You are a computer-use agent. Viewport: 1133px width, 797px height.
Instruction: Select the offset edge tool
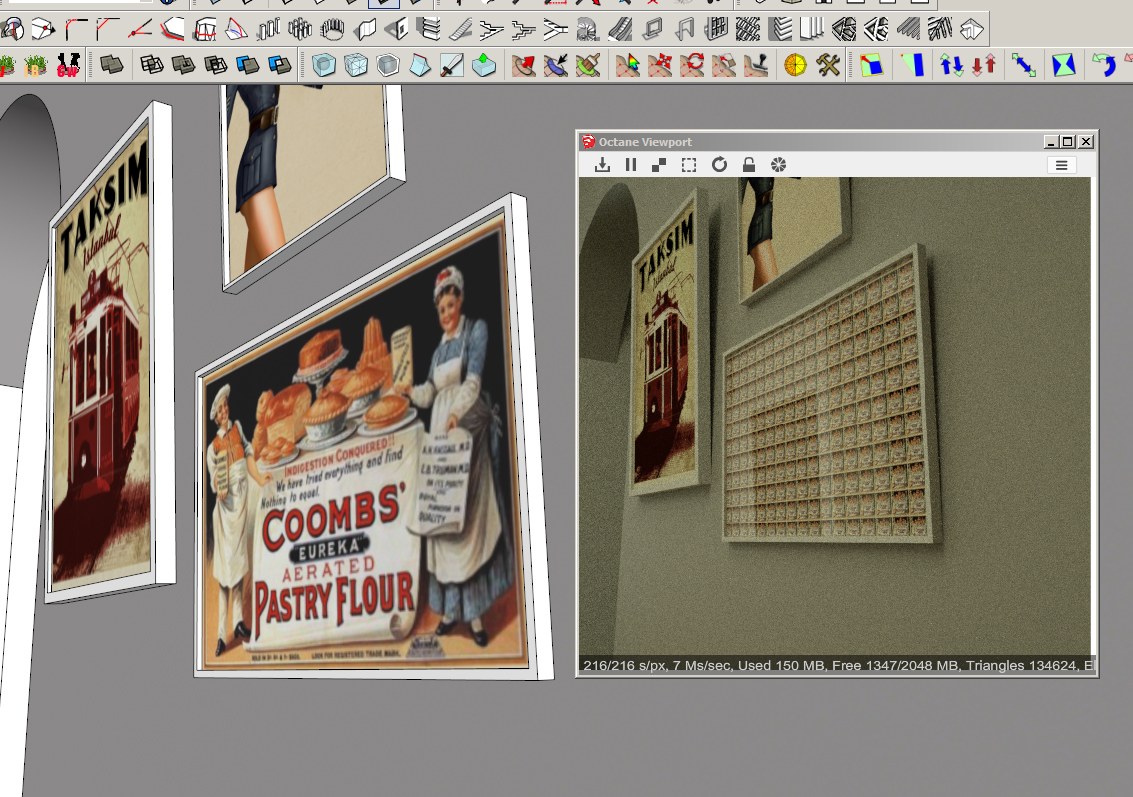tap(173, 29)
